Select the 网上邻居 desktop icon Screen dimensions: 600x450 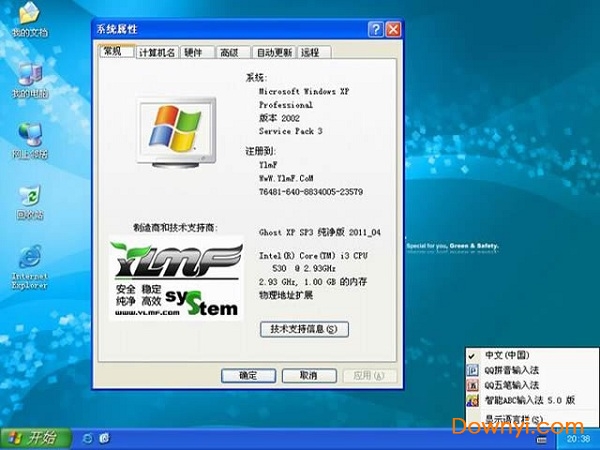point(30,141)
